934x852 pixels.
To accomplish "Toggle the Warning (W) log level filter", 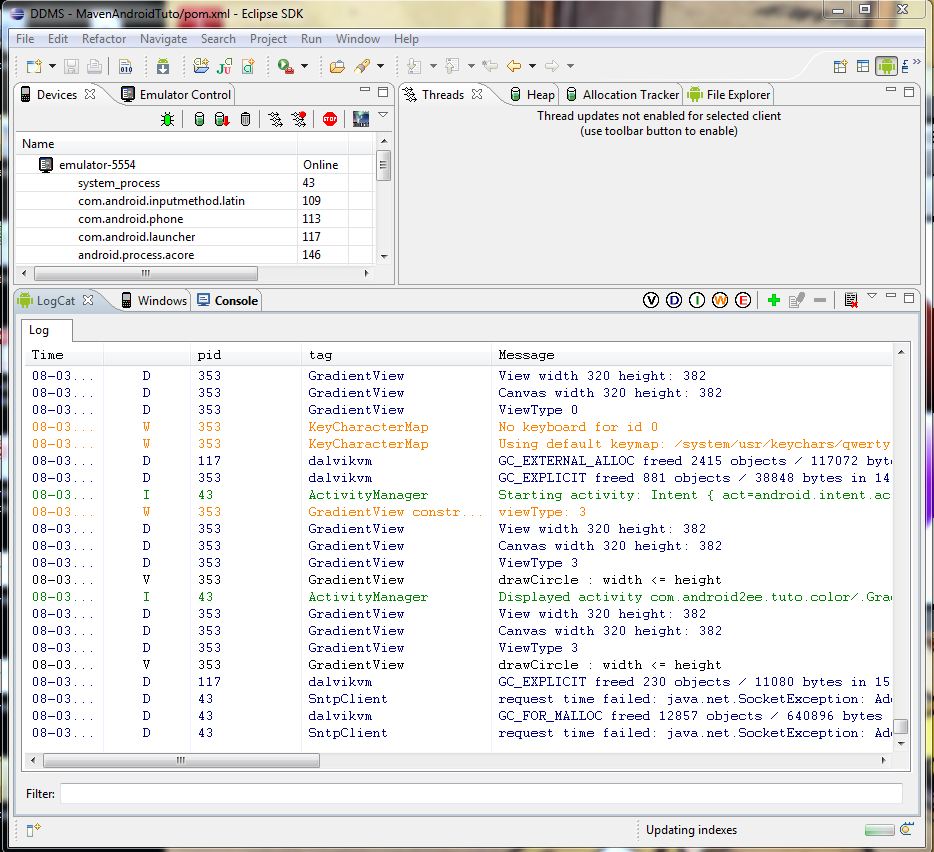I will pos(720,300).
